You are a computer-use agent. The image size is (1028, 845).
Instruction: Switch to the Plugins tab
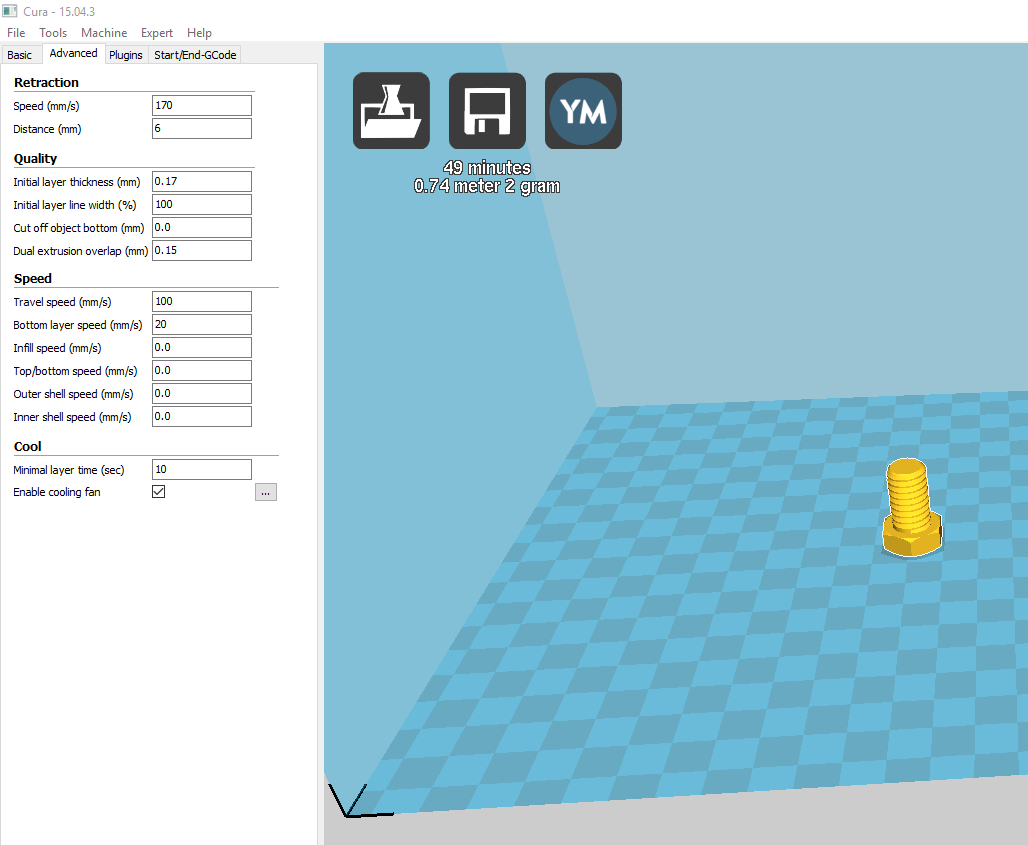(x=126, y=55)
